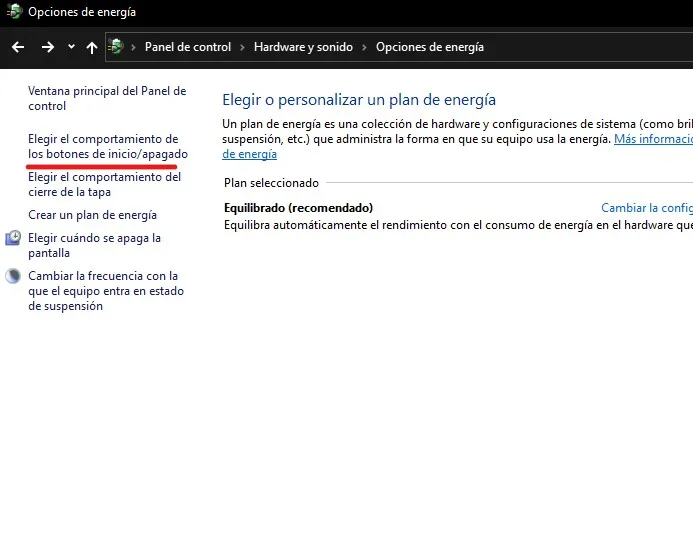Open the recent locations dropdown arrow
Image resolution: width=693 pixels, height=539 pixels.
[71, 46]
